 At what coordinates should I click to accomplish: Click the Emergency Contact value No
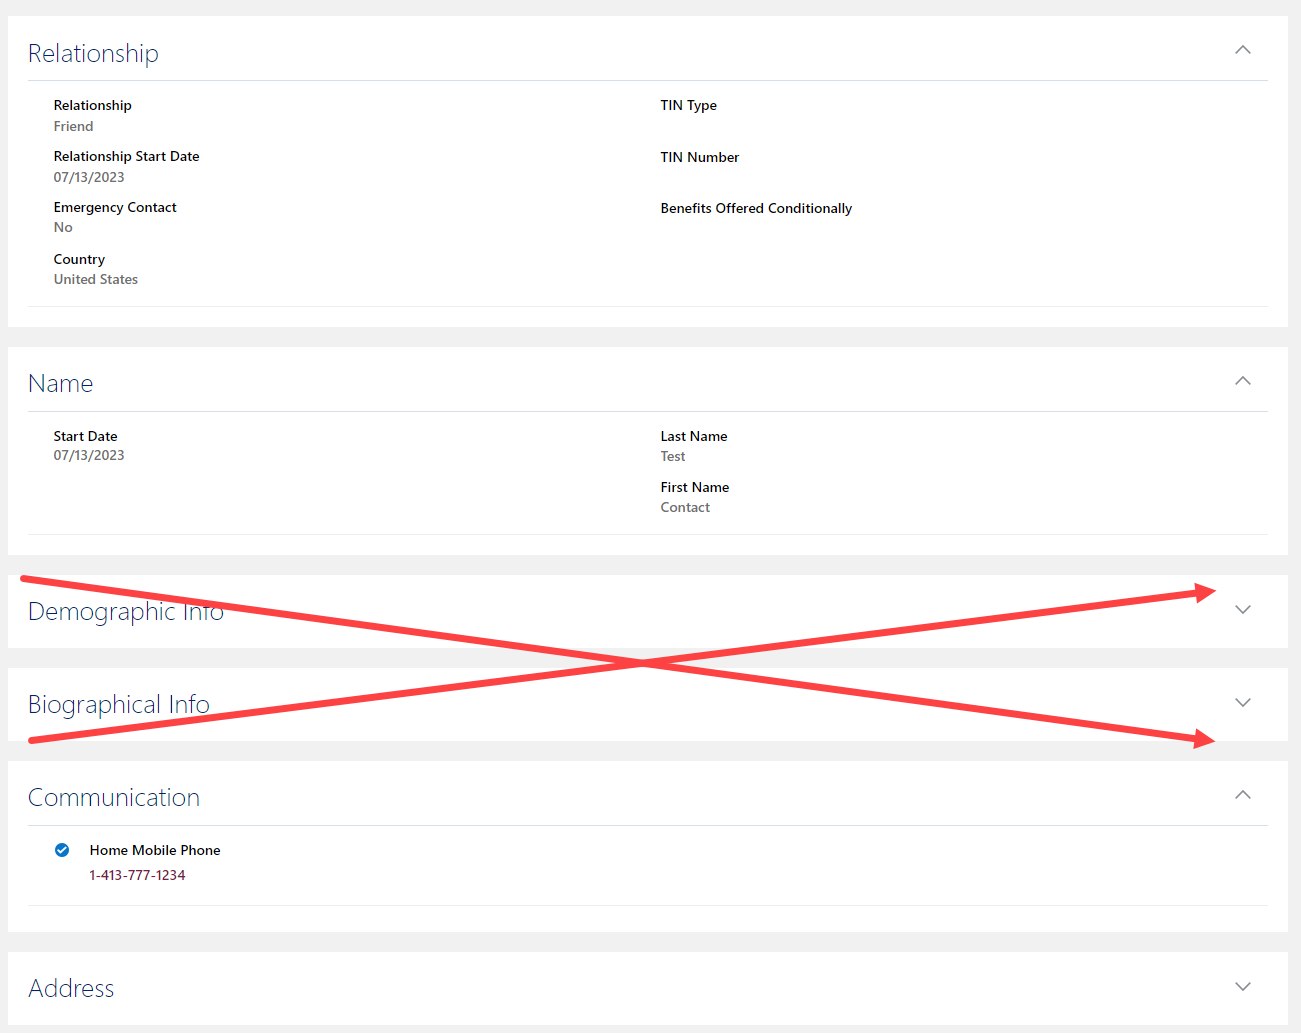pos(63,227)
